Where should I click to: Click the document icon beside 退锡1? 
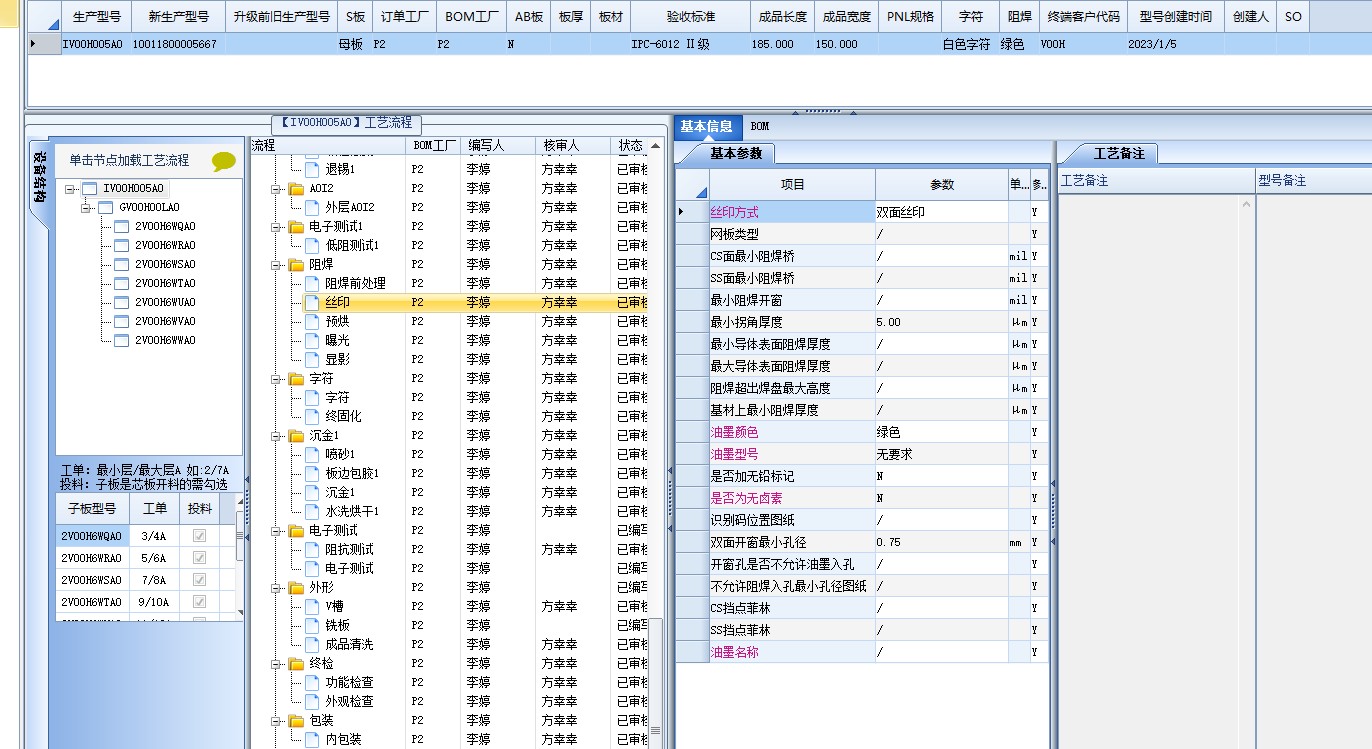click(x=311, y=170)
